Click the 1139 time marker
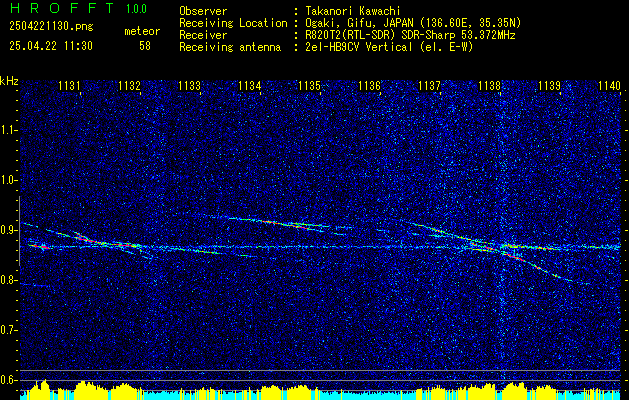The height and width of the screenshot is (400, 629). 549,85
